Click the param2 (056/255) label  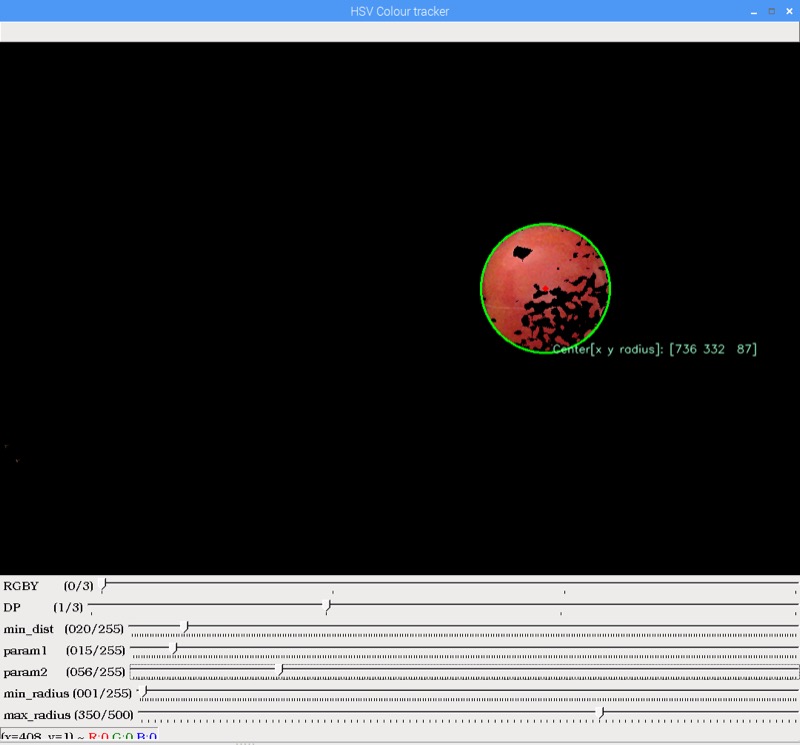click(64, 672)
